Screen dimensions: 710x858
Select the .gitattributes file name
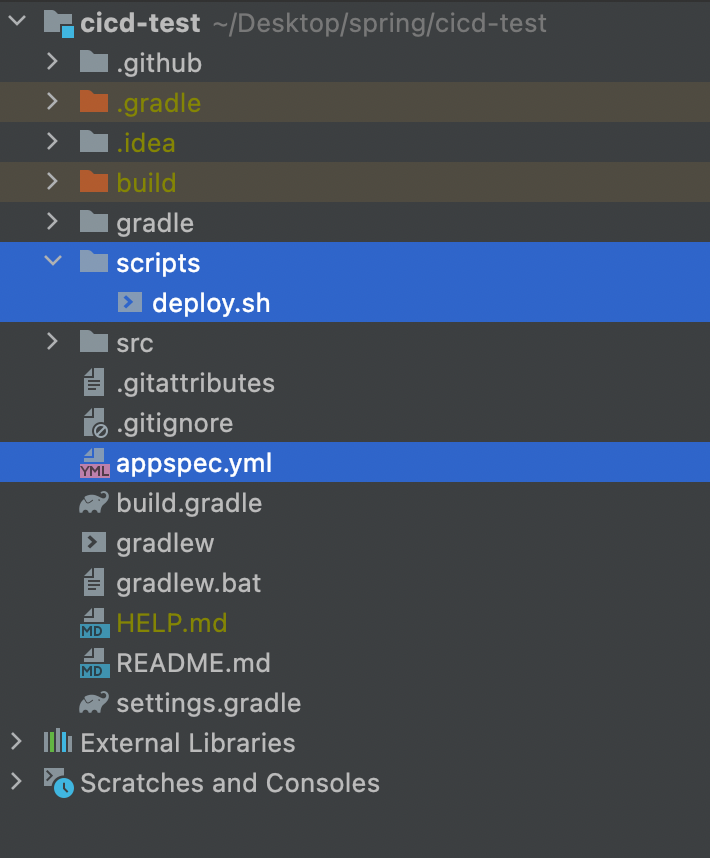195,383
